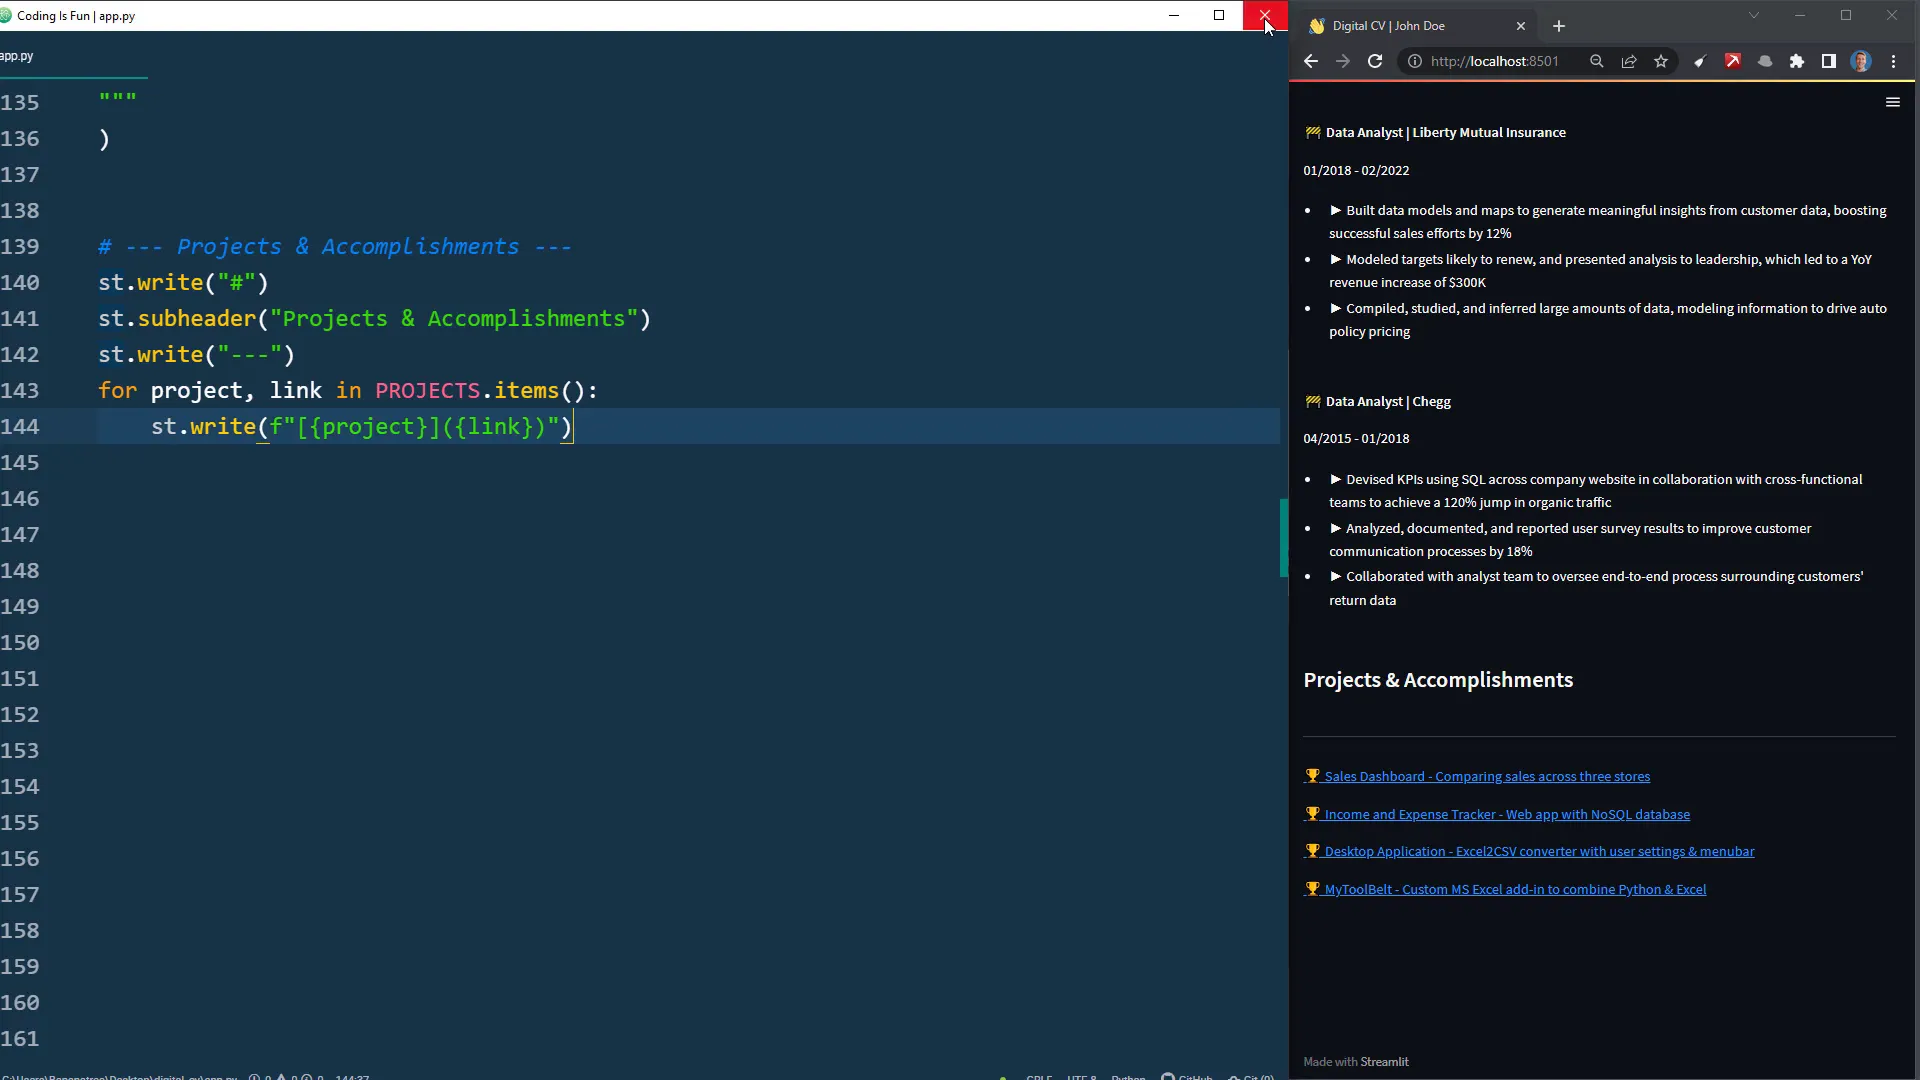This screenshot has width=1920, height=1080.
Task: Toggle the browser split-view extension icon
Action: (1828, 61)
